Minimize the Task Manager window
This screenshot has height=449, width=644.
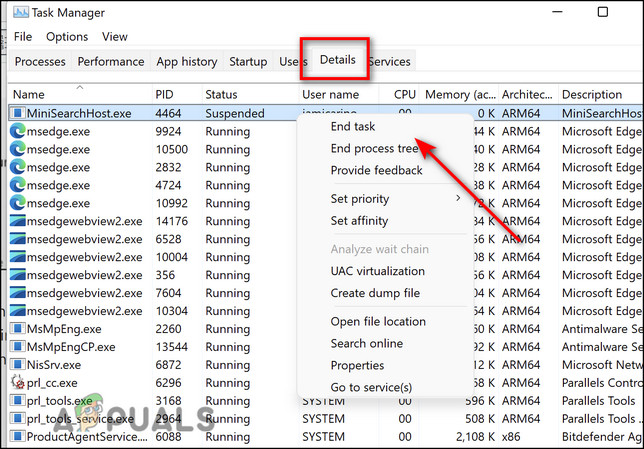point(557,12)
